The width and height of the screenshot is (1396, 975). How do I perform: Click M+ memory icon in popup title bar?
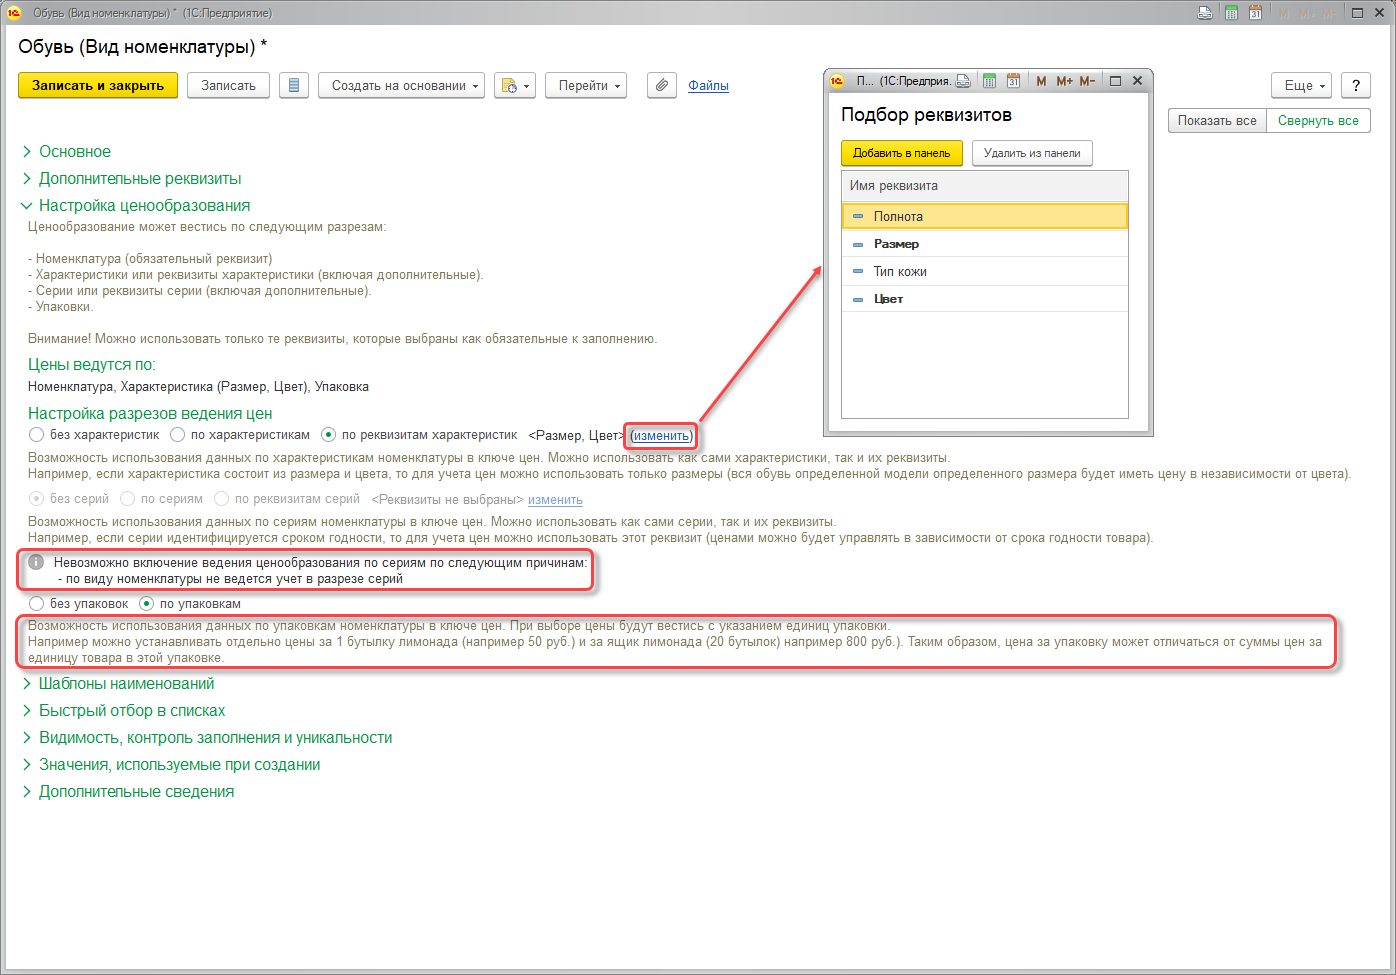[1064, 81]
